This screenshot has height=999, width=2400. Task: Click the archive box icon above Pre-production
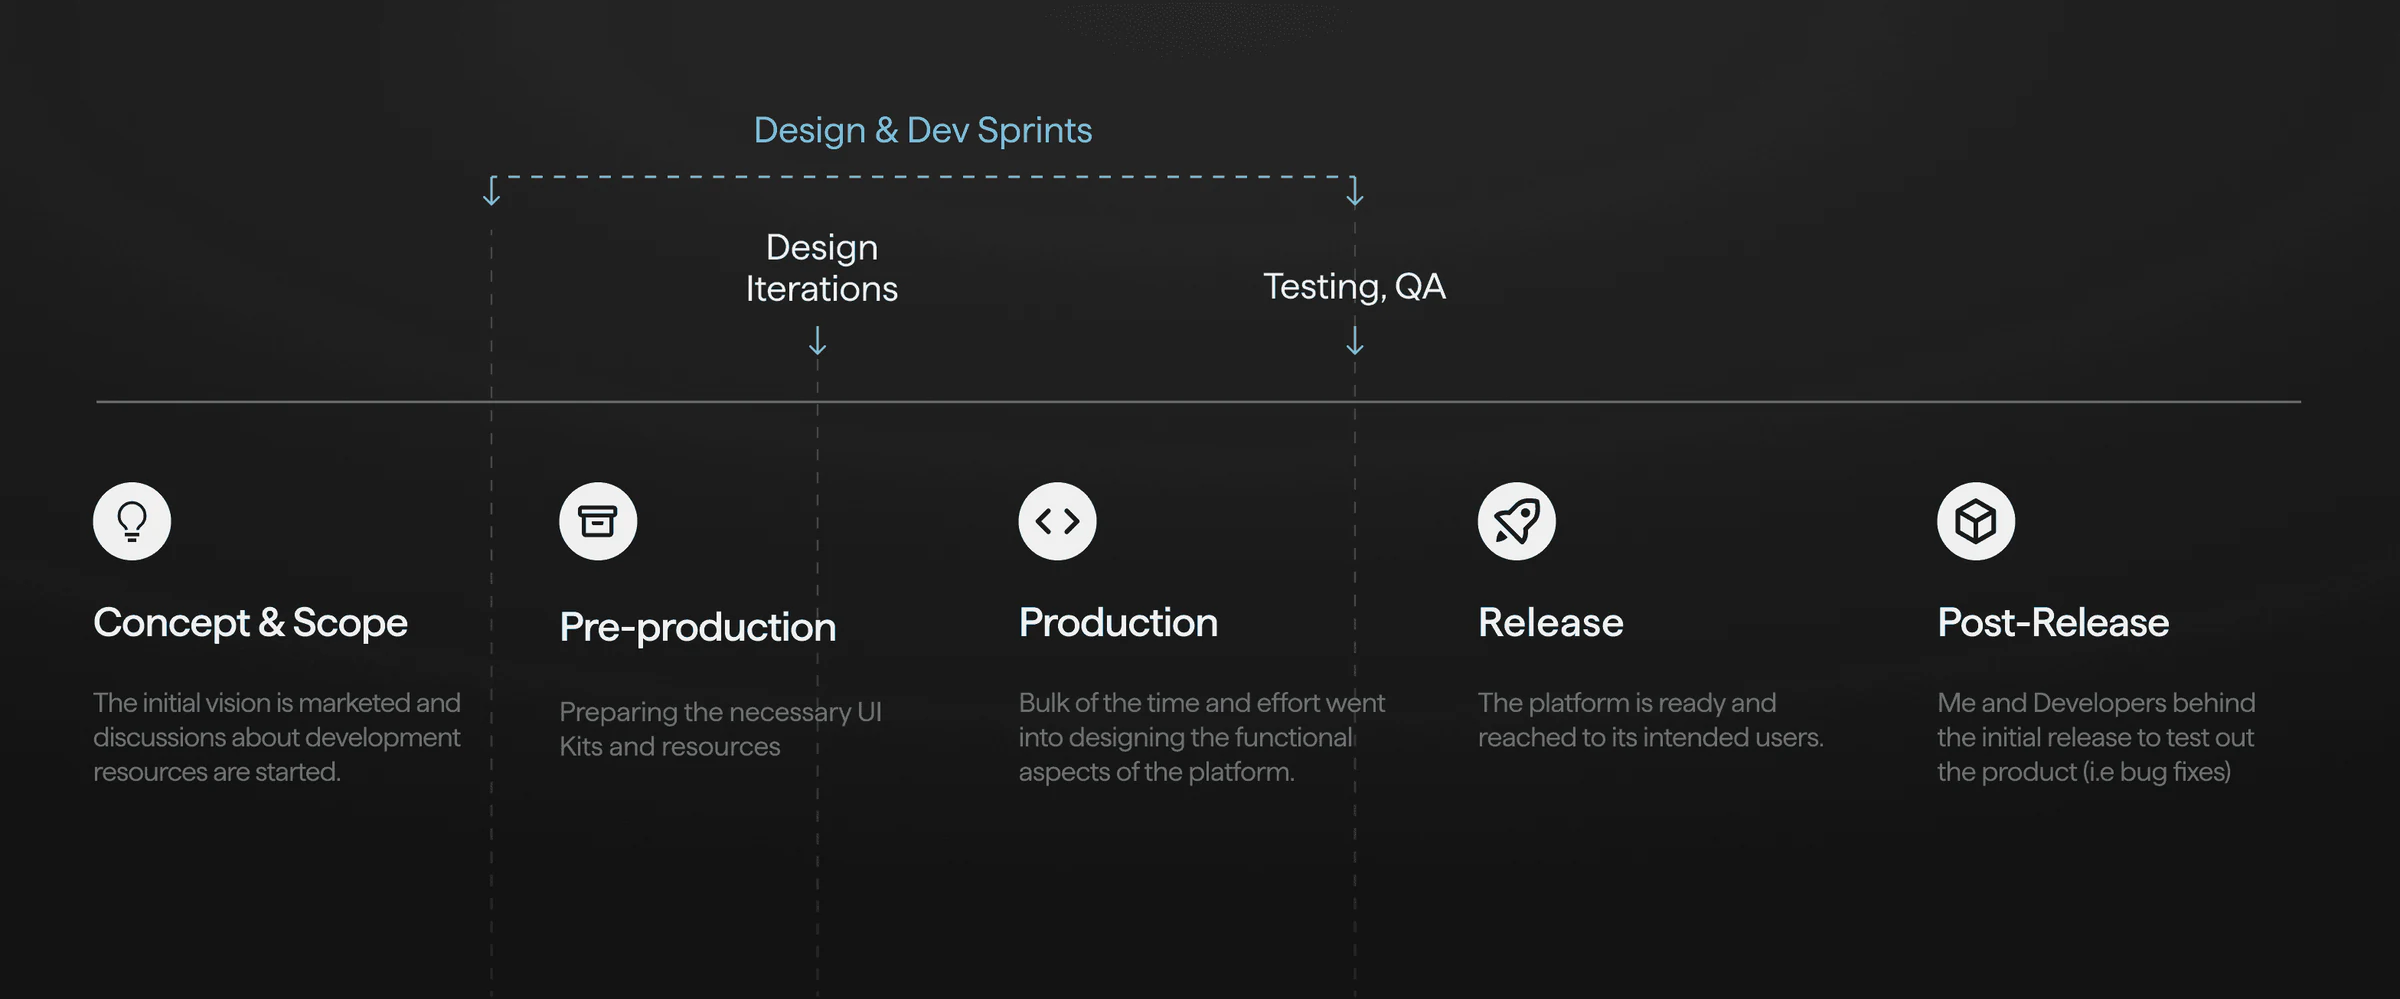[598, 521]
